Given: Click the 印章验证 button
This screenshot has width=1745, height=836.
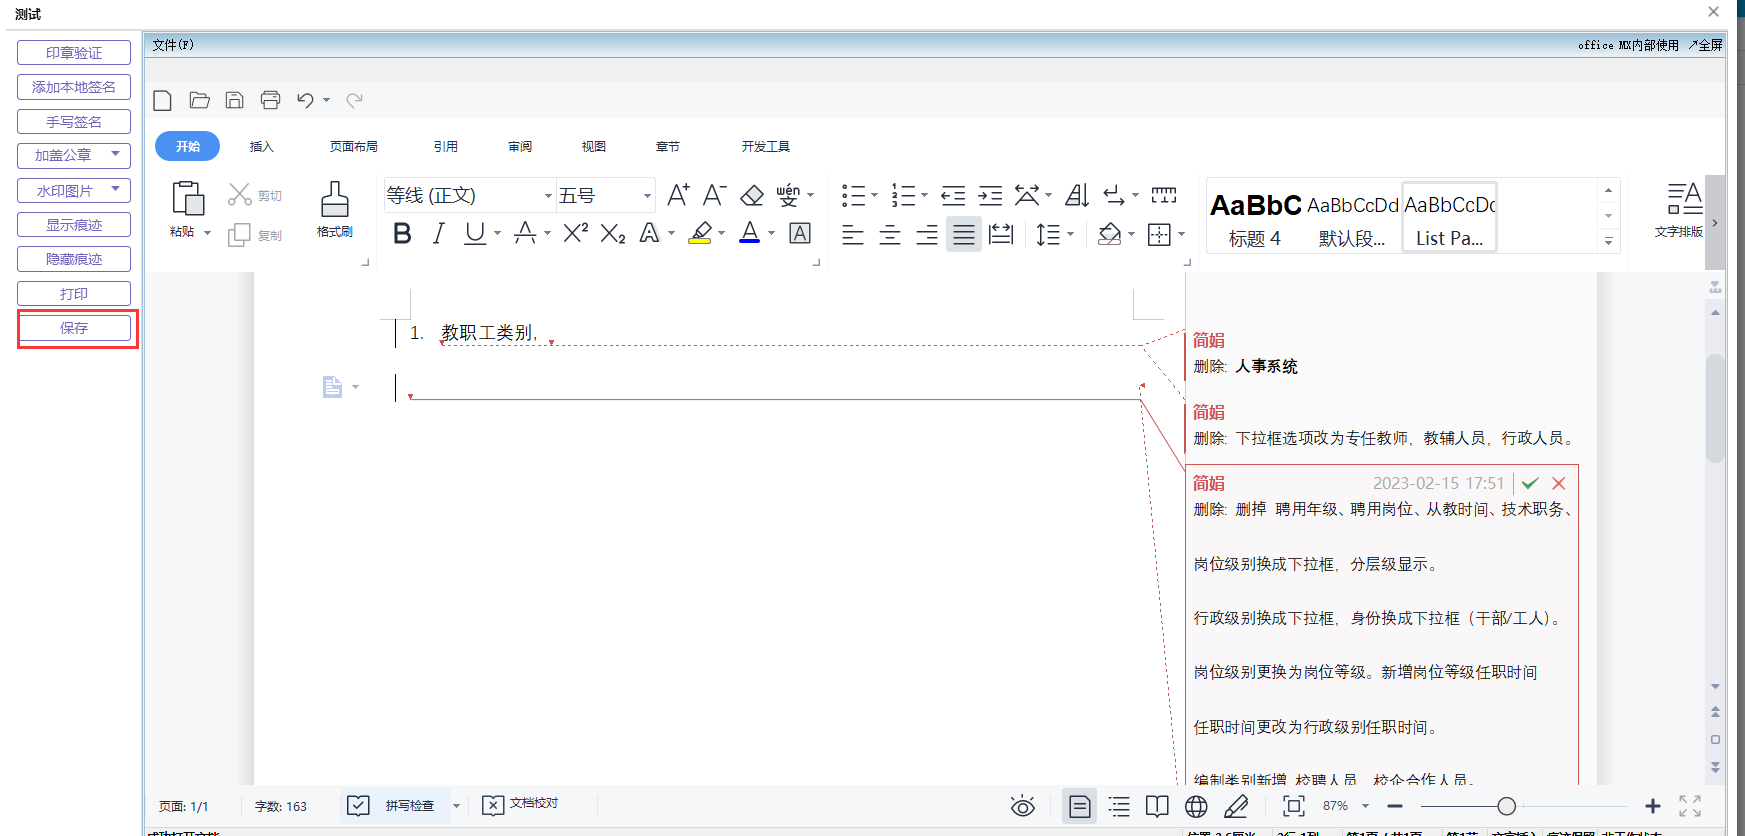Looking at the screenshot, I should click(x=74, y=53).
